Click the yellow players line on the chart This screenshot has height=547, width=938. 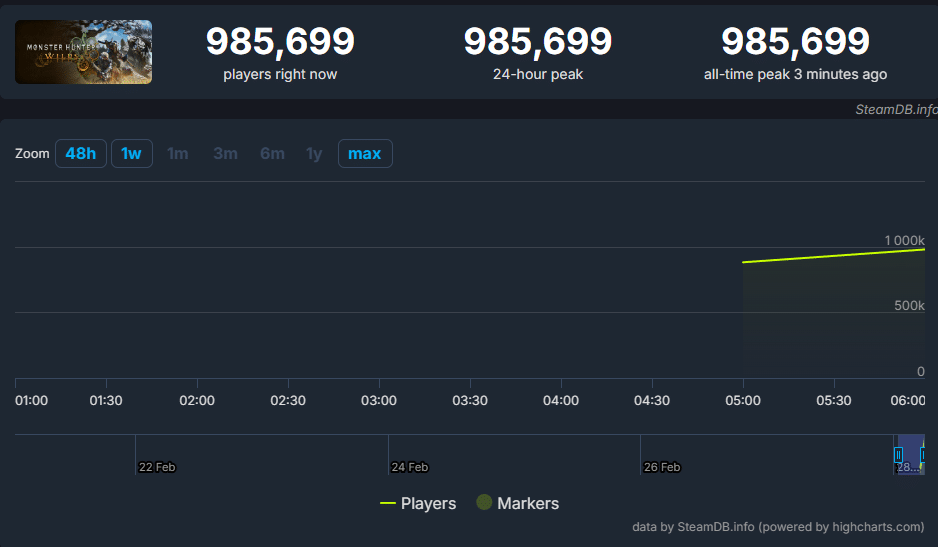(x=834, y=256)
